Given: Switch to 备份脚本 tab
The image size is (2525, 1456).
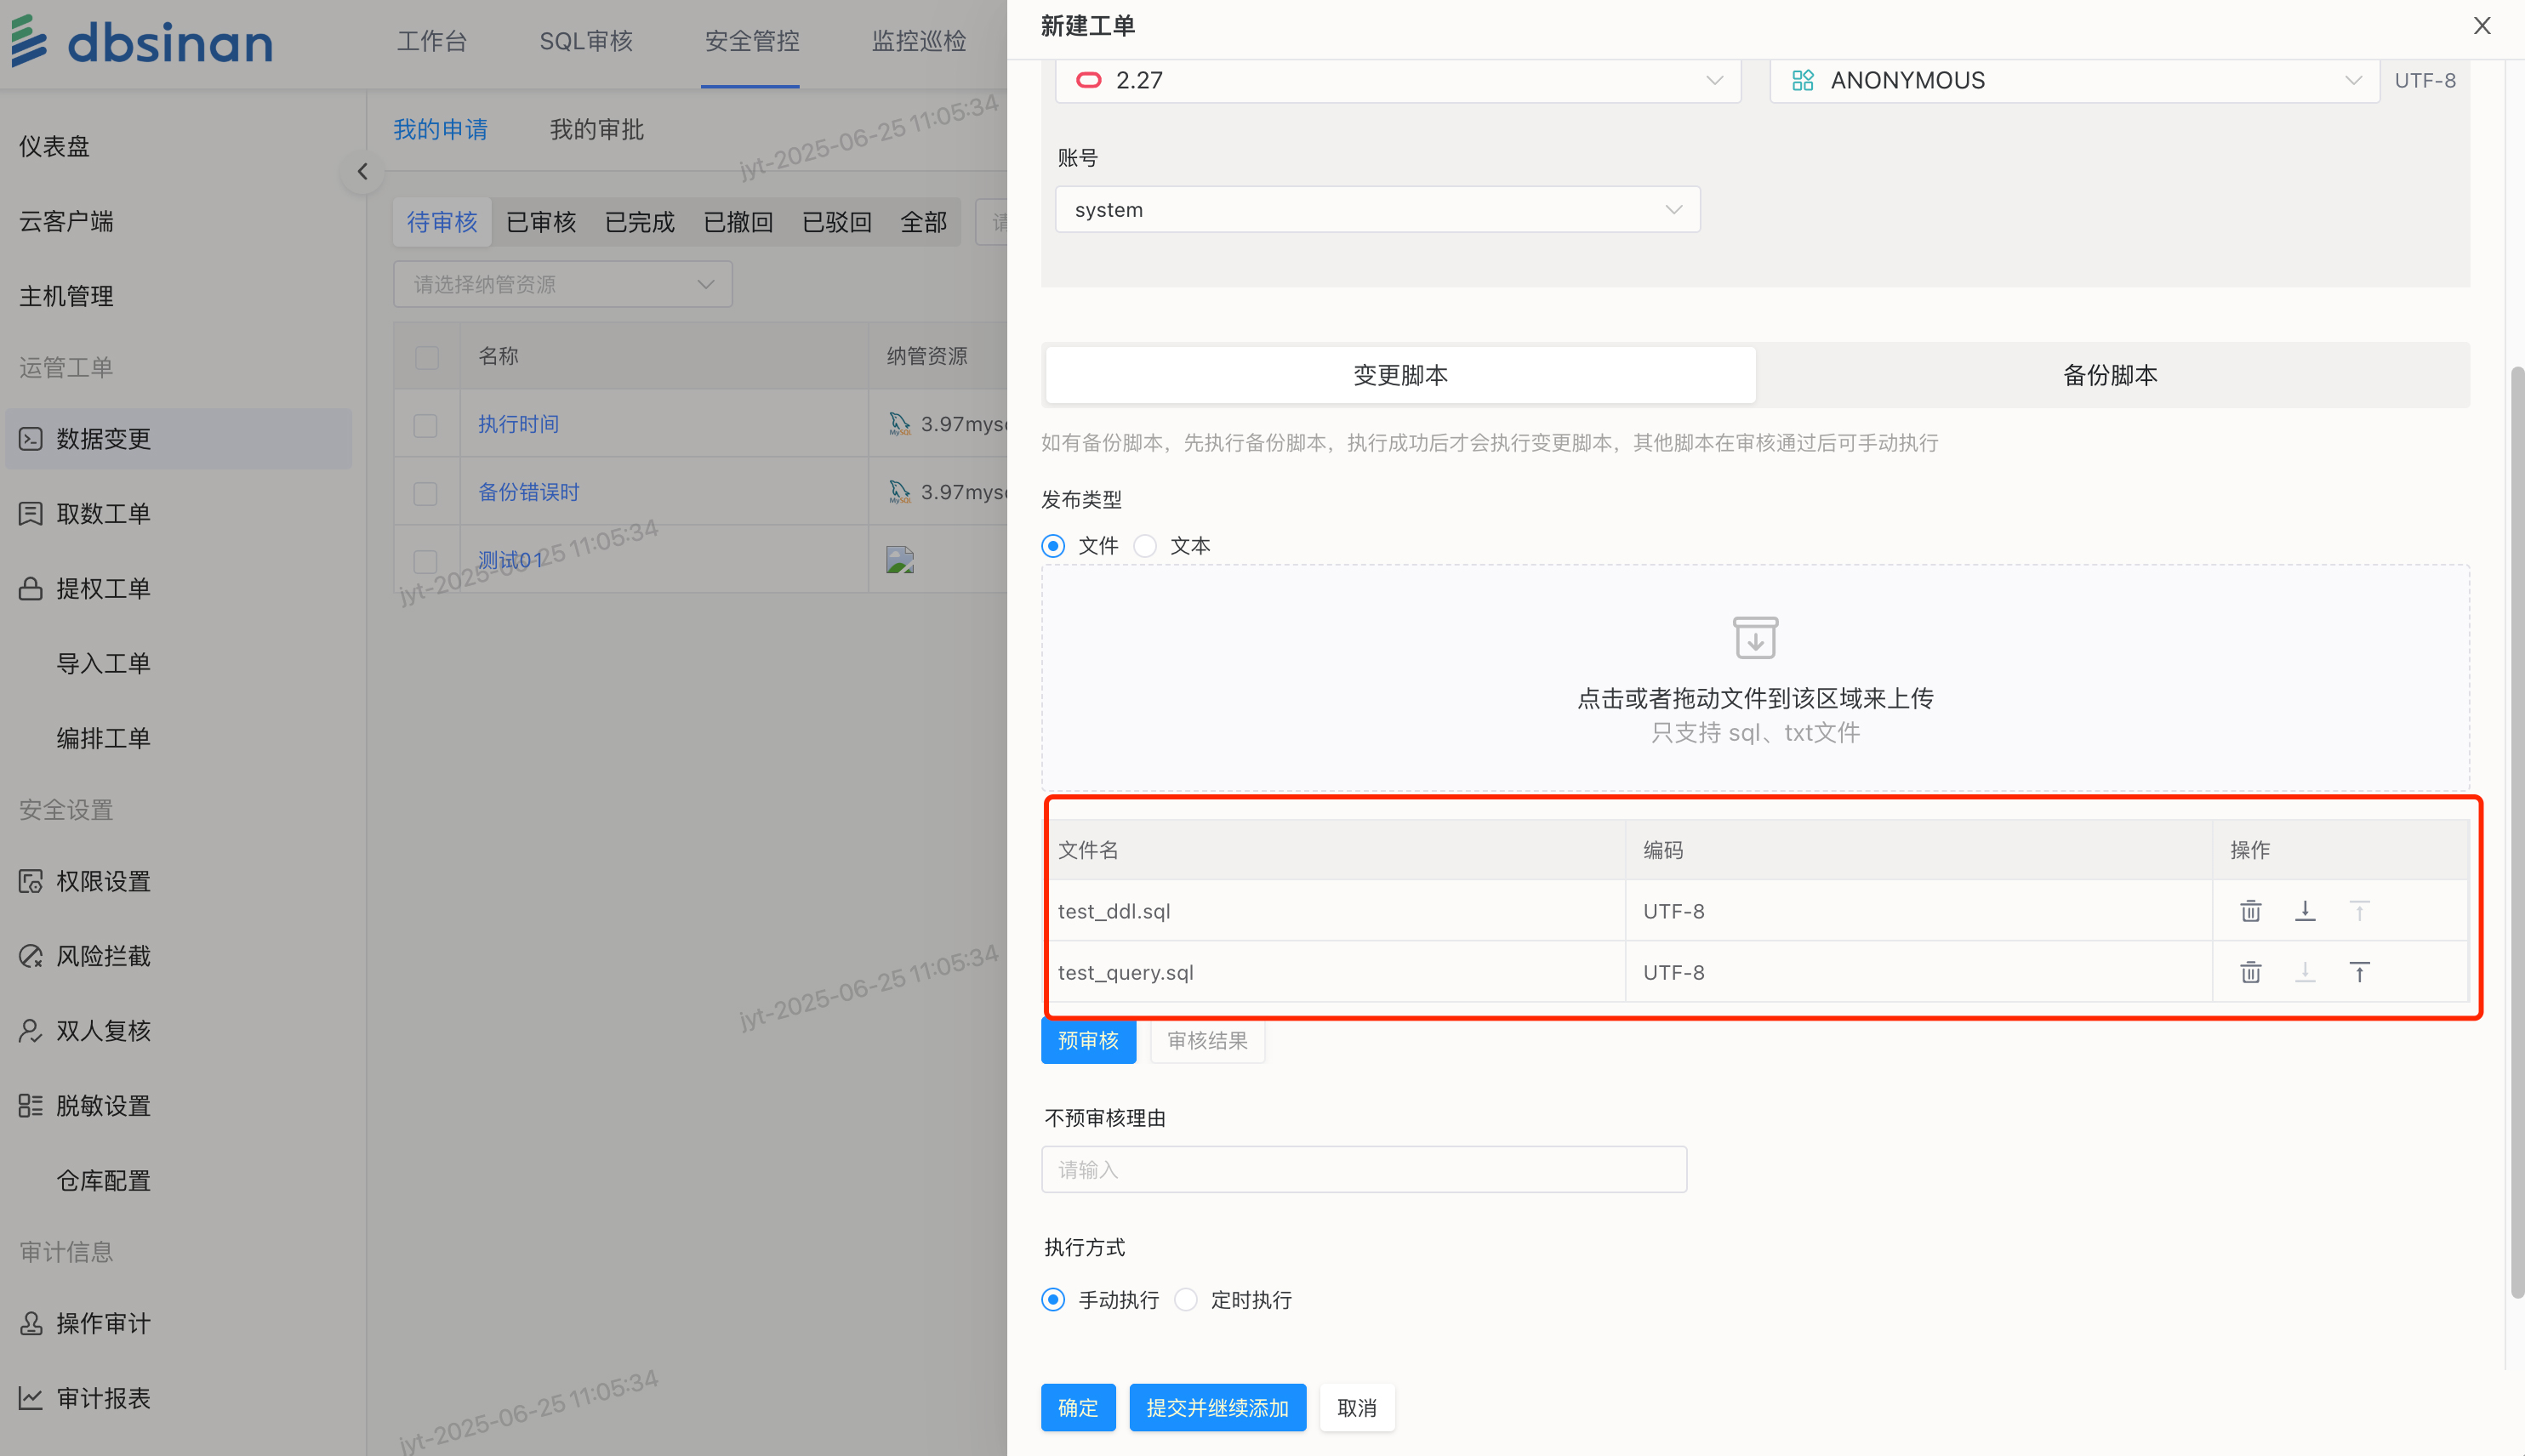Looking at the screenshot, I should coord(2110,375).
